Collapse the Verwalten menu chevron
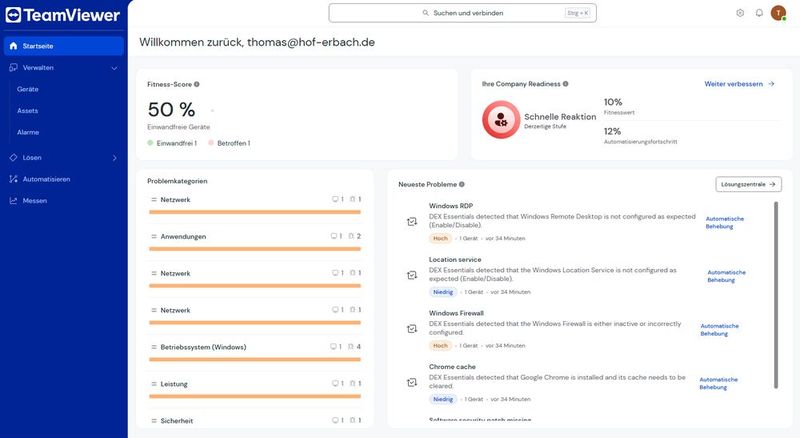This screenshot has width=800, height=438. pyautogui.click(x=114, y=68)
